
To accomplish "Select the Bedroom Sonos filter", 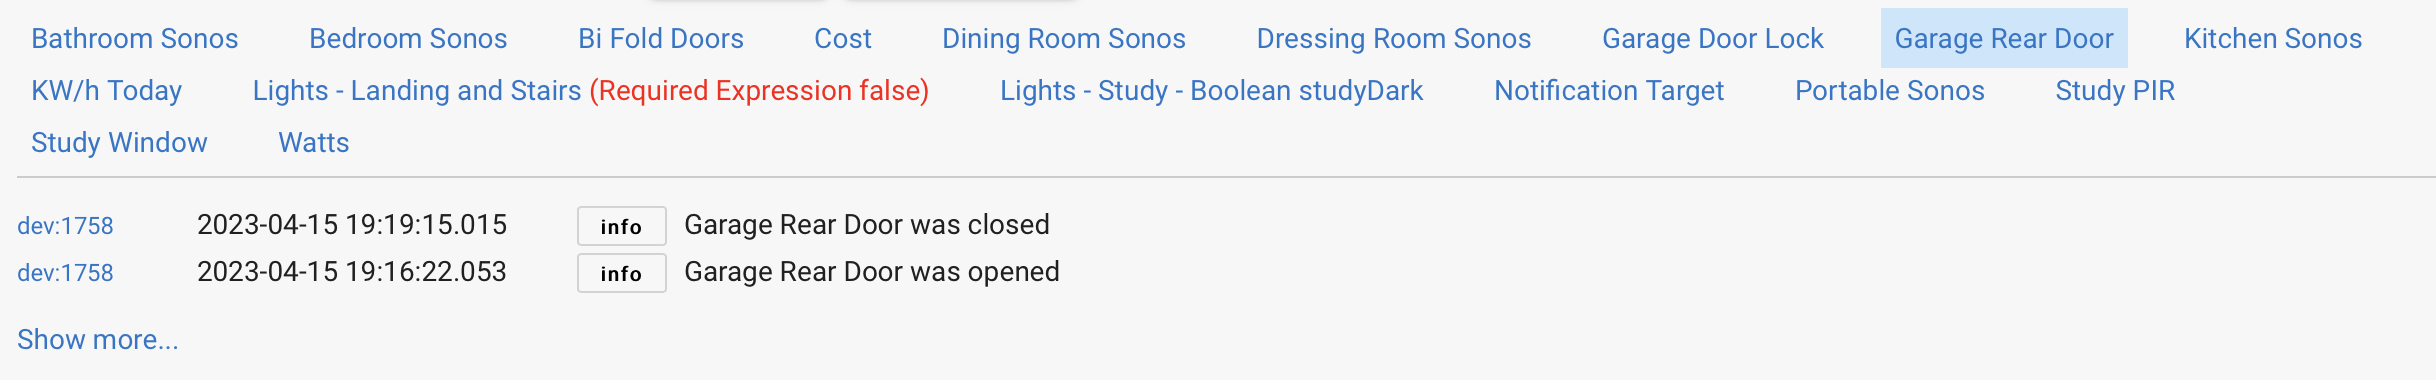I will 408,39.
